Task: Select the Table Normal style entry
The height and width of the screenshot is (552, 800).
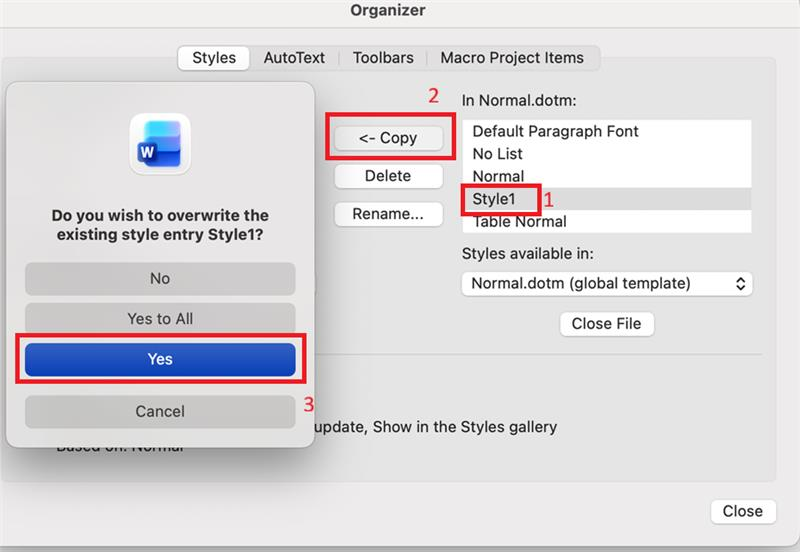Action: (607, 221)
